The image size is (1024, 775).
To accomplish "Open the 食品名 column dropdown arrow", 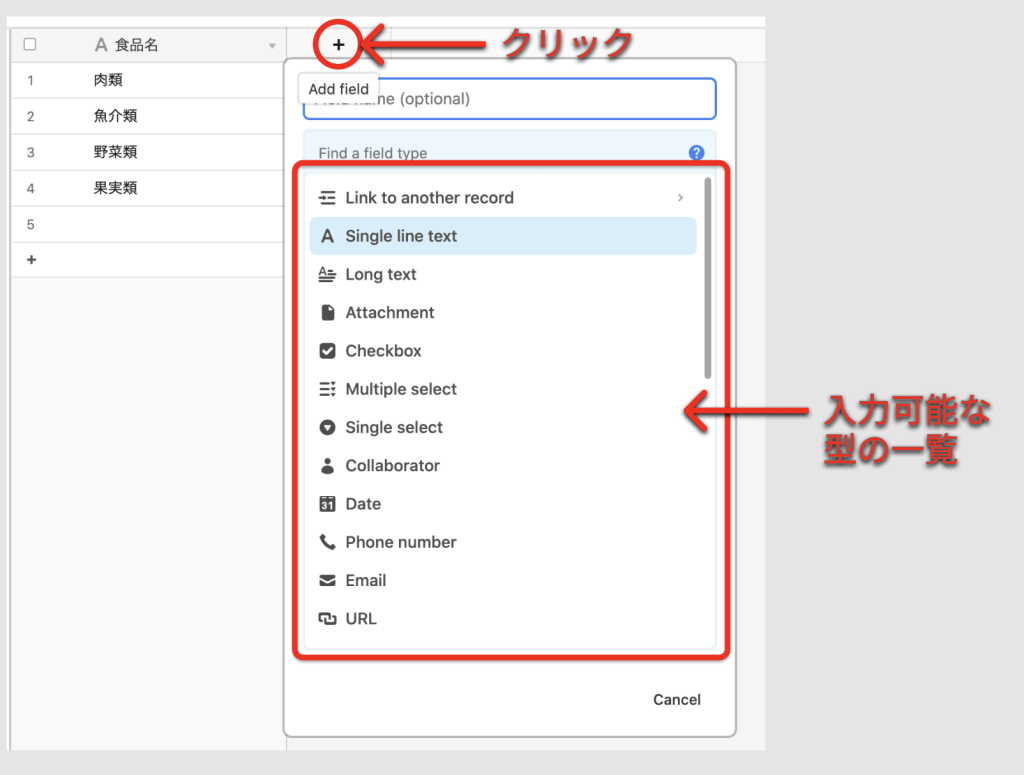I will [272, 46].
